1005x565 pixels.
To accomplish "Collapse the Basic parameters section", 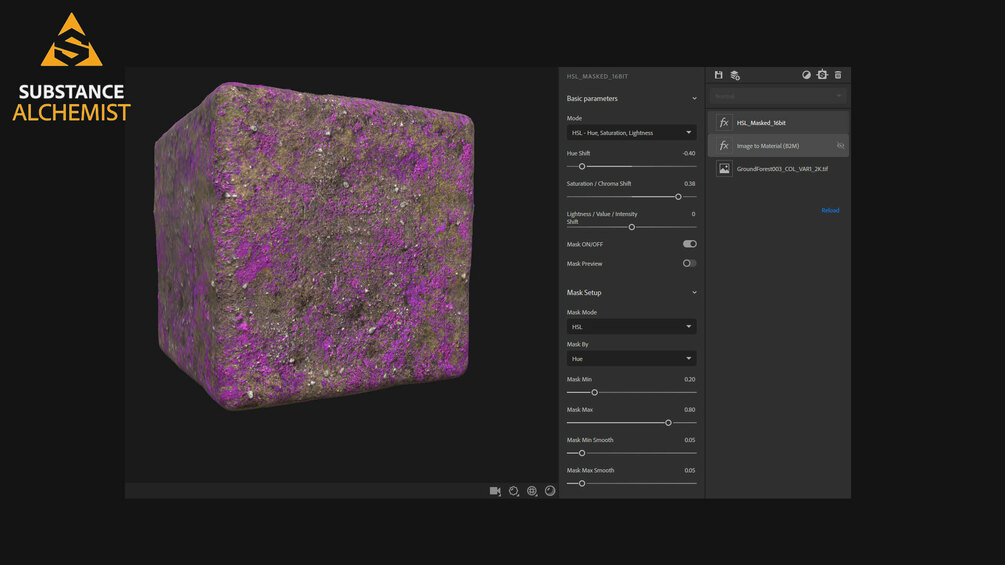I will coord(694,99).
